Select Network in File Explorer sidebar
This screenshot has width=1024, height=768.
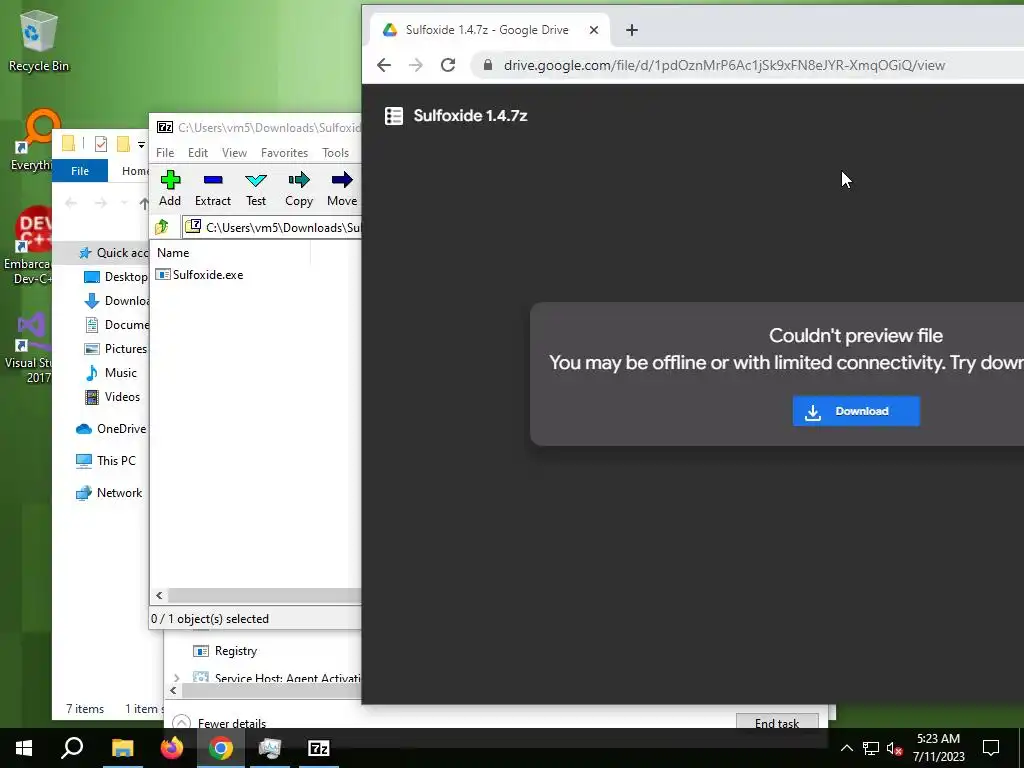pyautogui.click(x=108, y=493)
